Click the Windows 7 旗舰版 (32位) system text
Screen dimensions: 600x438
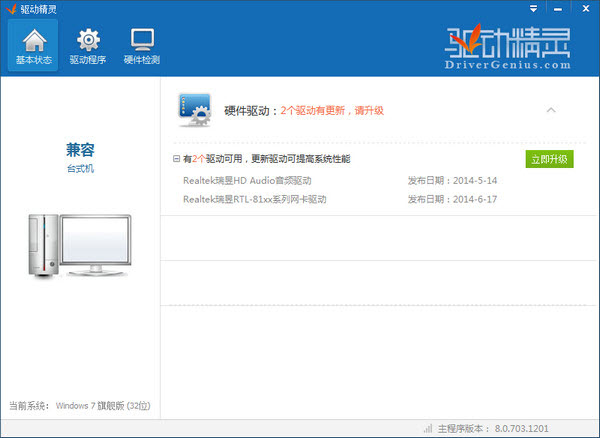point(103,406)
